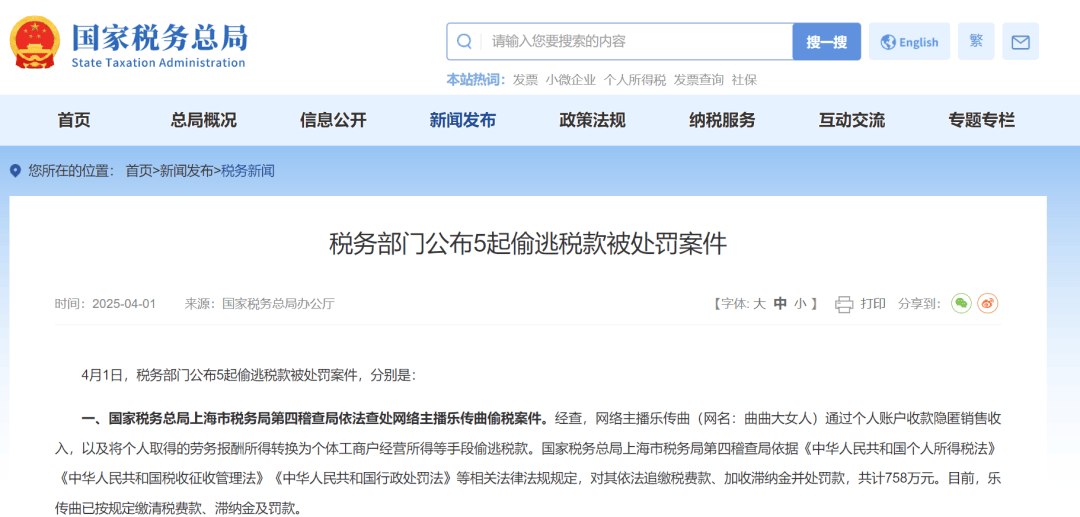Share article to Weibo
Viewport: 1080px width, 517px height.
988,303
